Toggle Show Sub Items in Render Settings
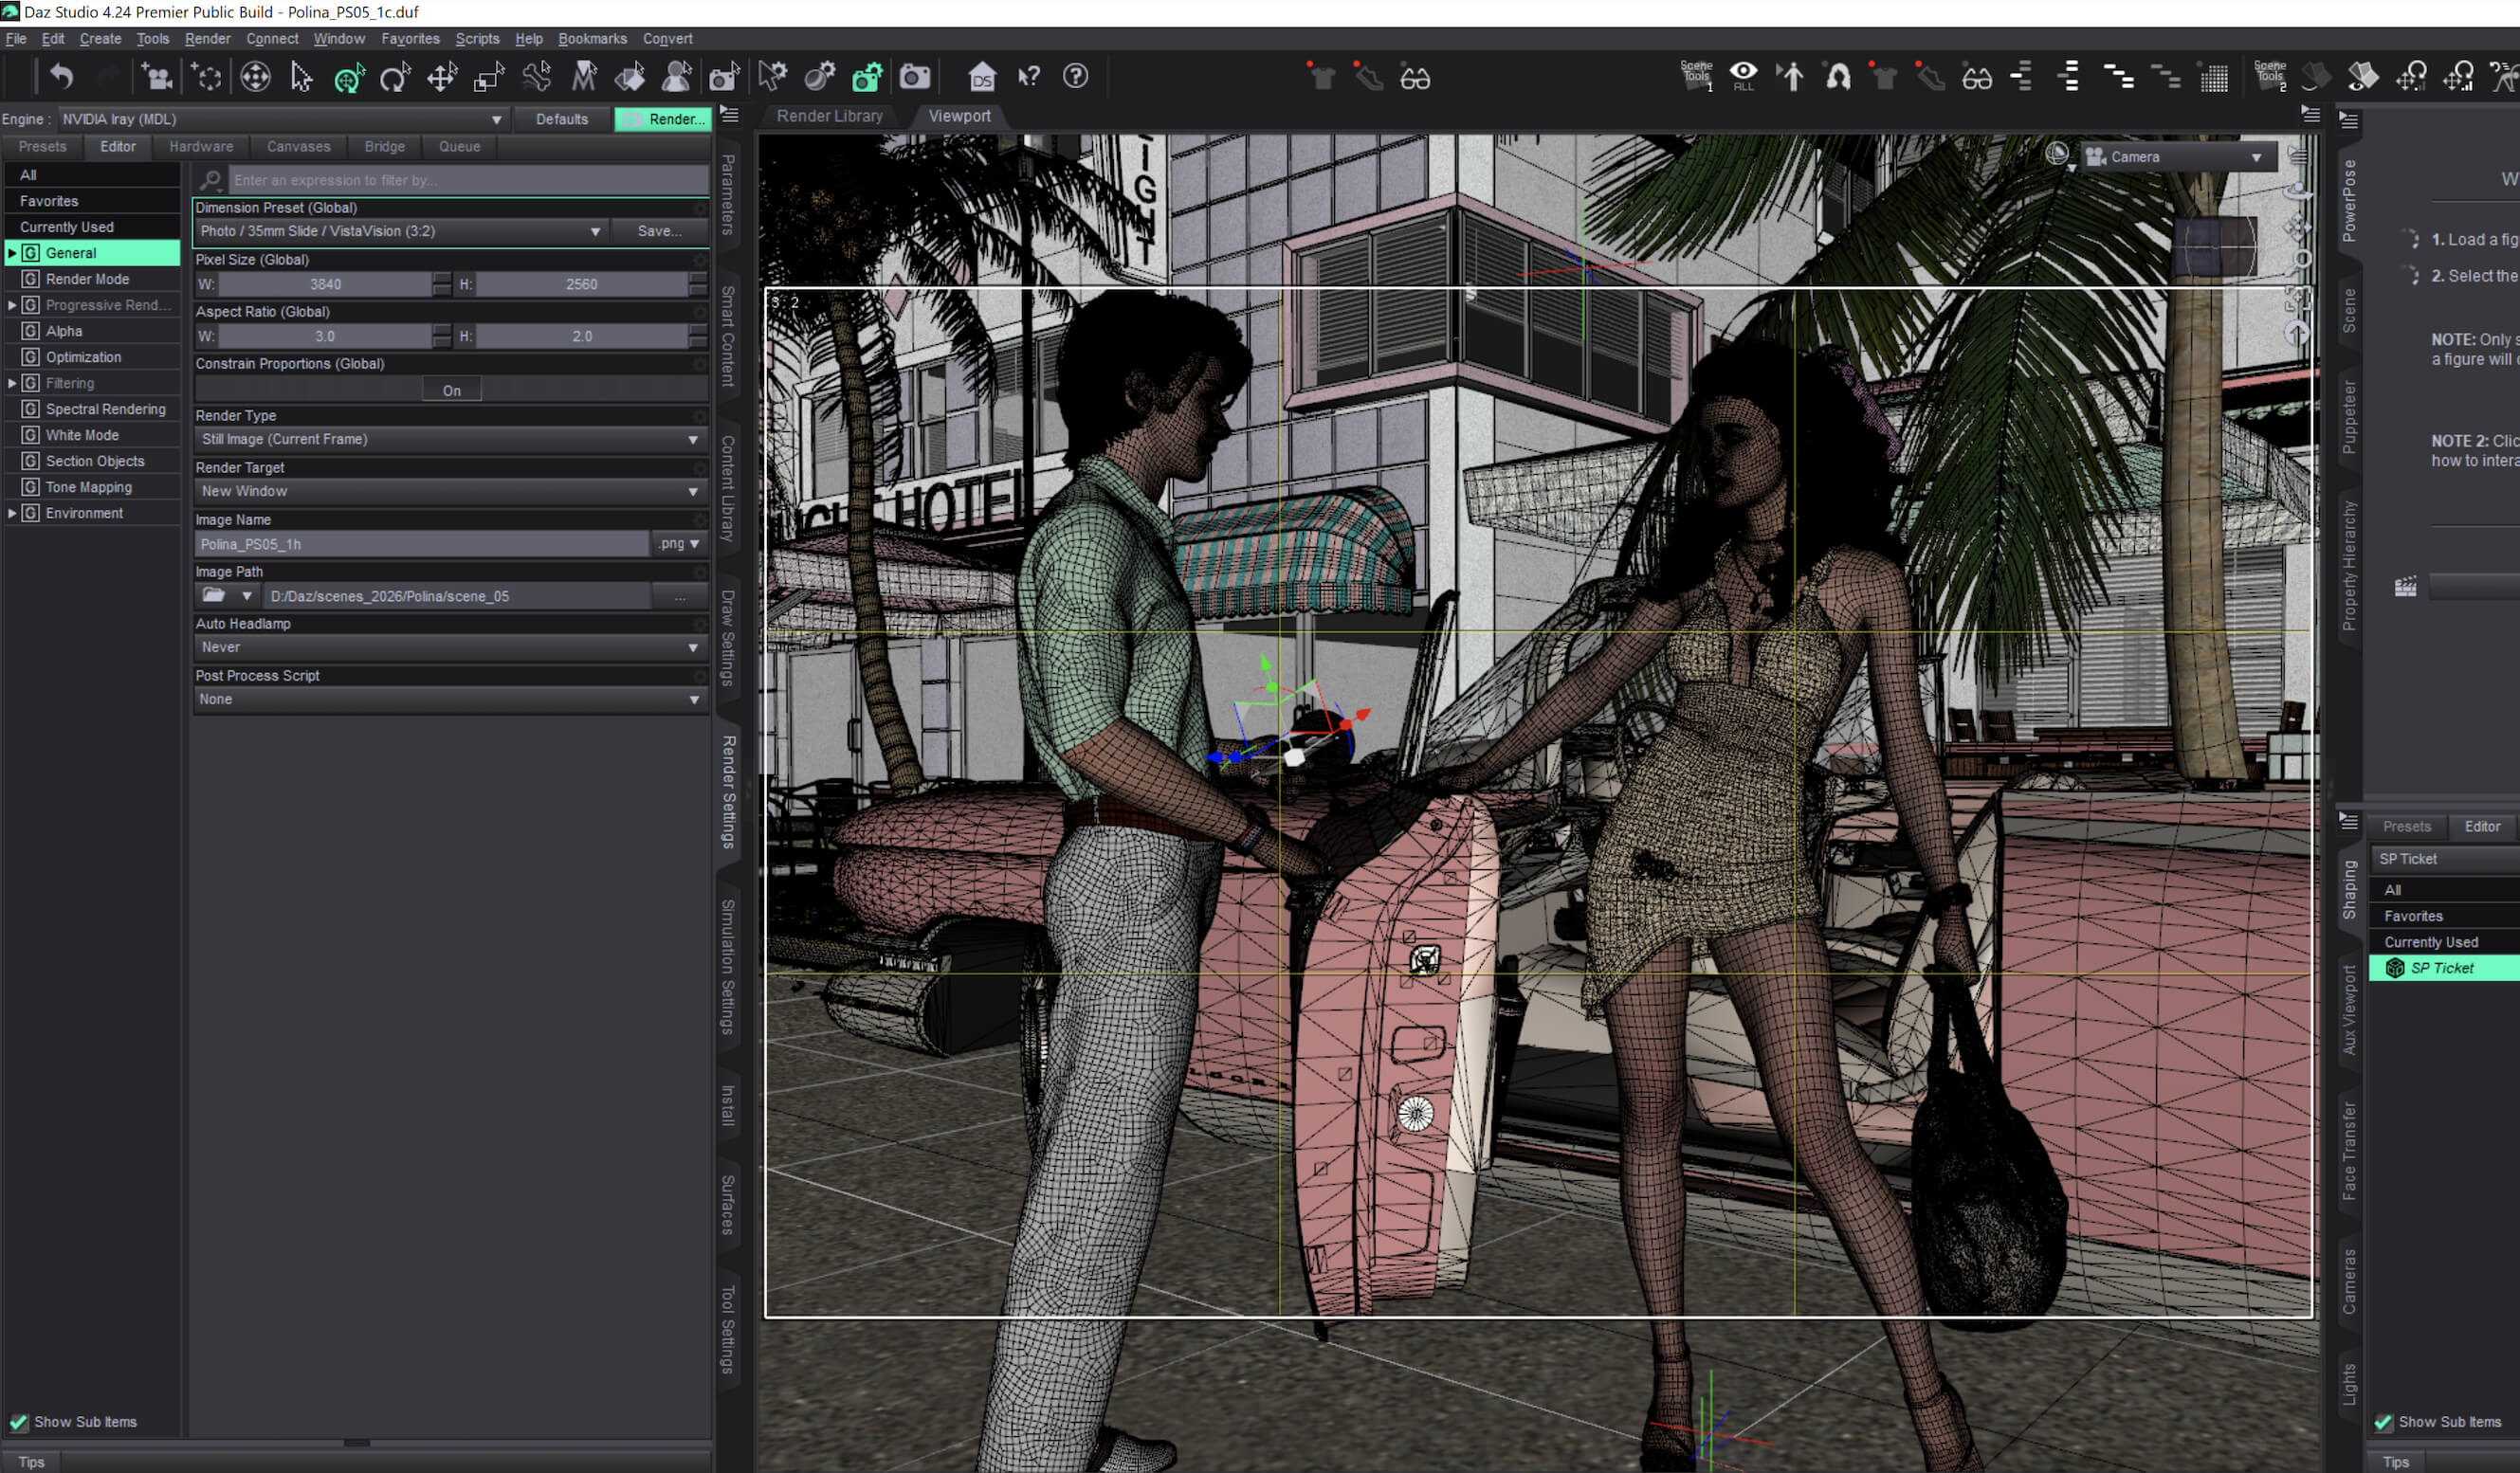The width and height of the screenshot is (2520, 1473). click(18, 1421)
